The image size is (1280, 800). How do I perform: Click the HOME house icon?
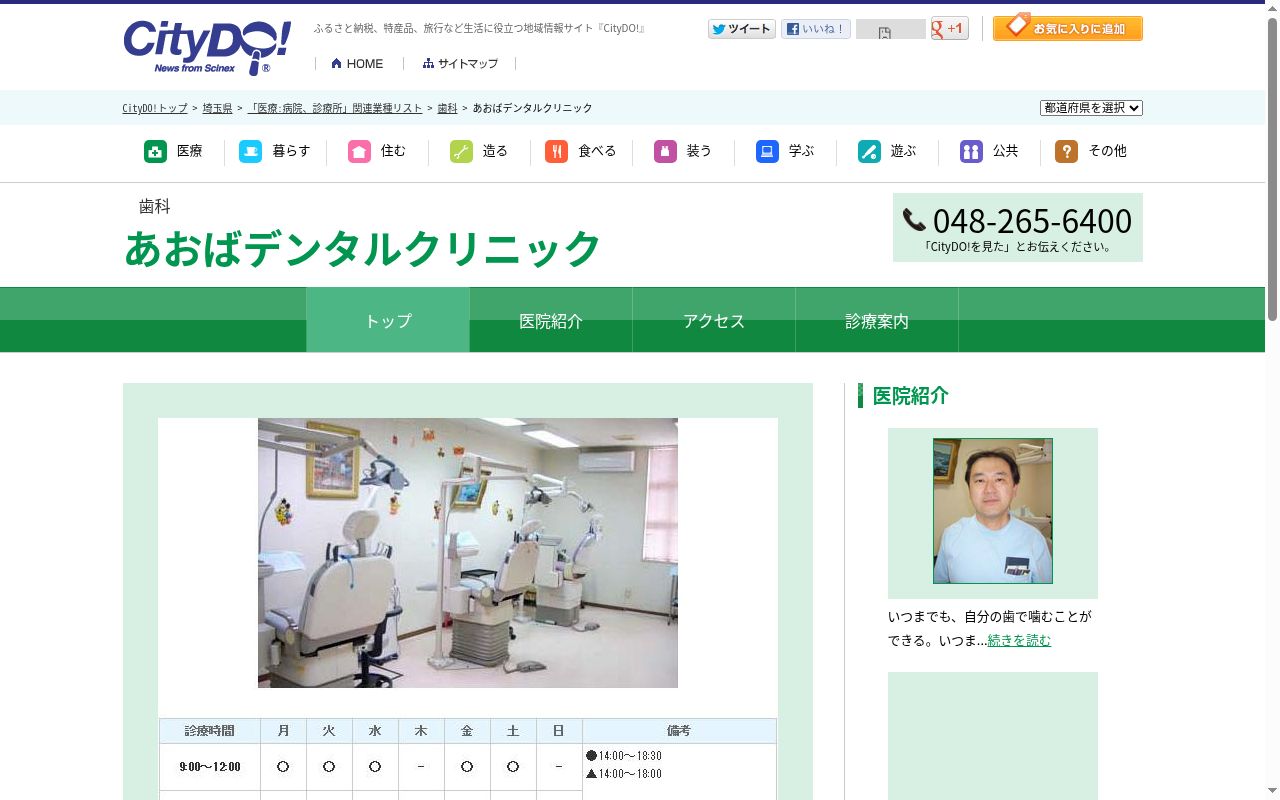click(337, 63)
